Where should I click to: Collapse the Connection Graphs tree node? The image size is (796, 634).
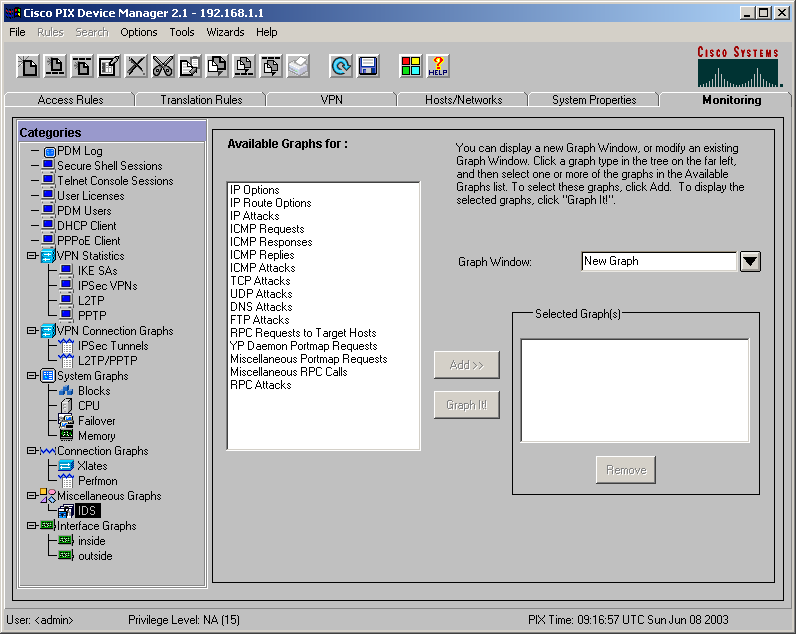32,450
